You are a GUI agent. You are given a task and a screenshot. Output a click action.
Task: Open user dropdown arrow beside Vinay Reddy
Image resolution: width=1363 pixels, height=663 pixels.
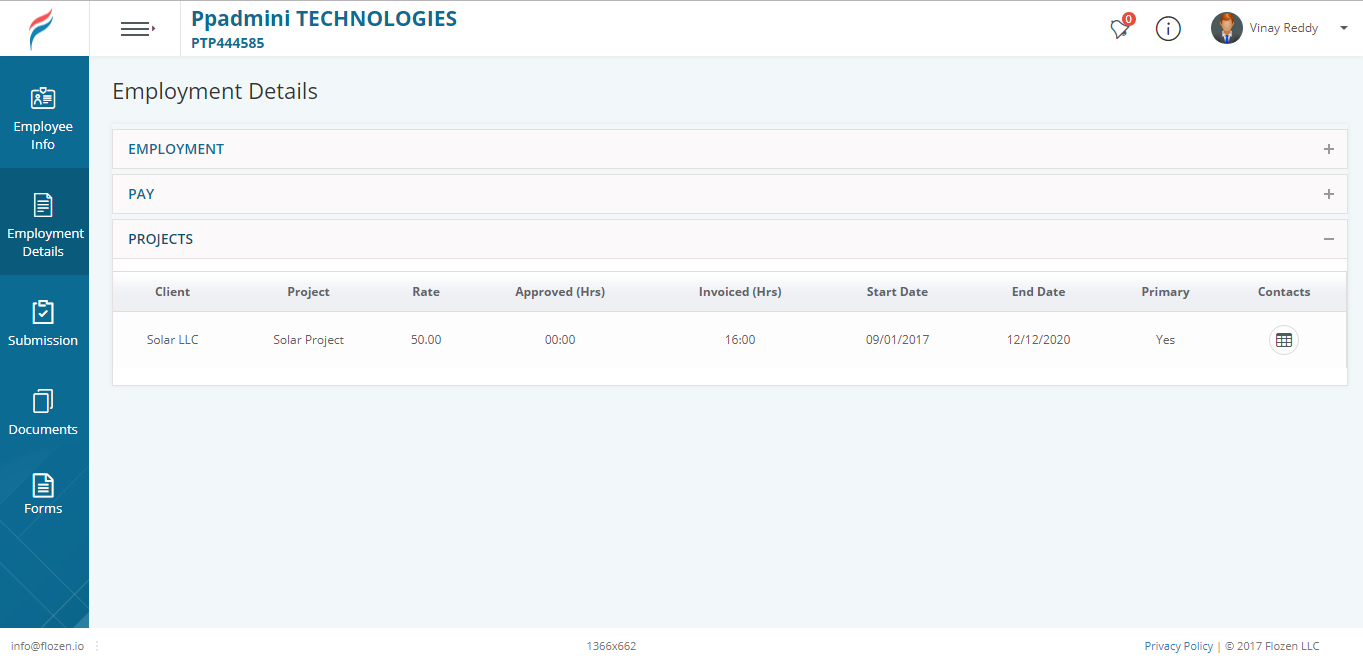tap(1342, 29)
